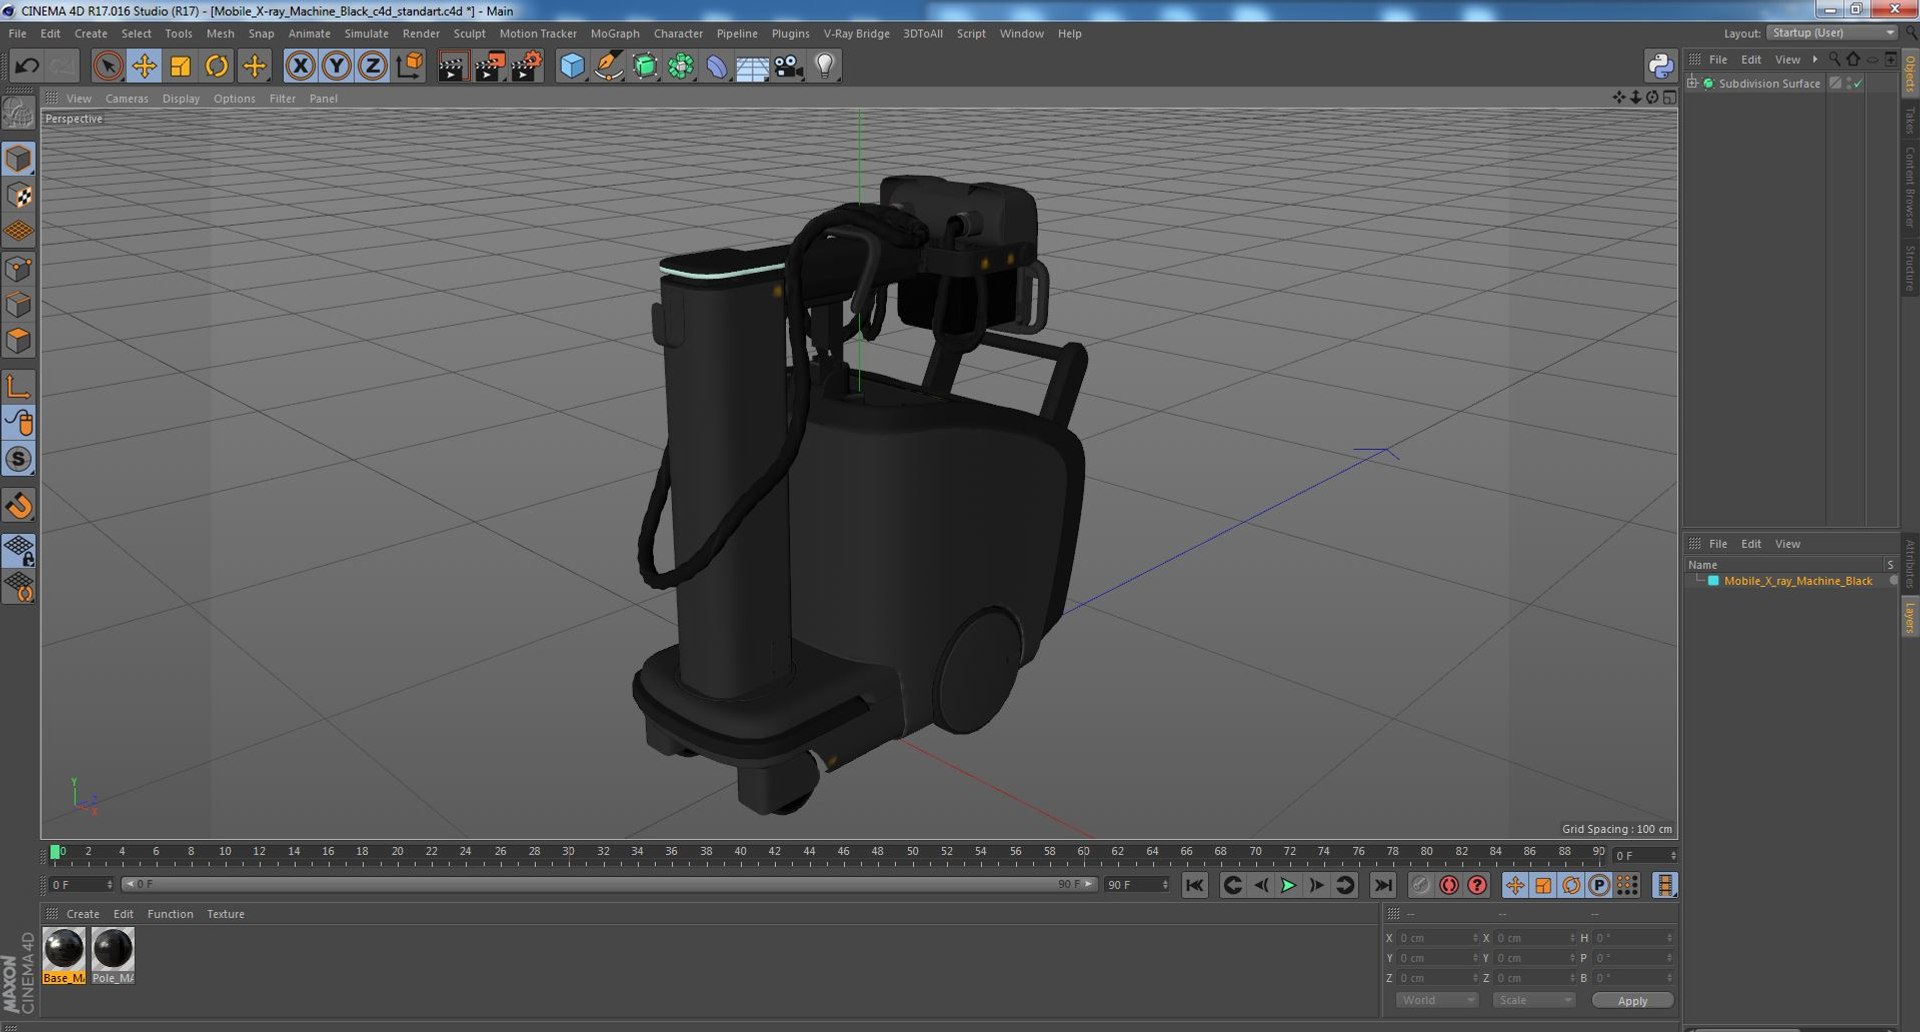Open the Scale mode dropdown
This screenshot has height=1032, width=1920.
click(x=1533, y=1000)
